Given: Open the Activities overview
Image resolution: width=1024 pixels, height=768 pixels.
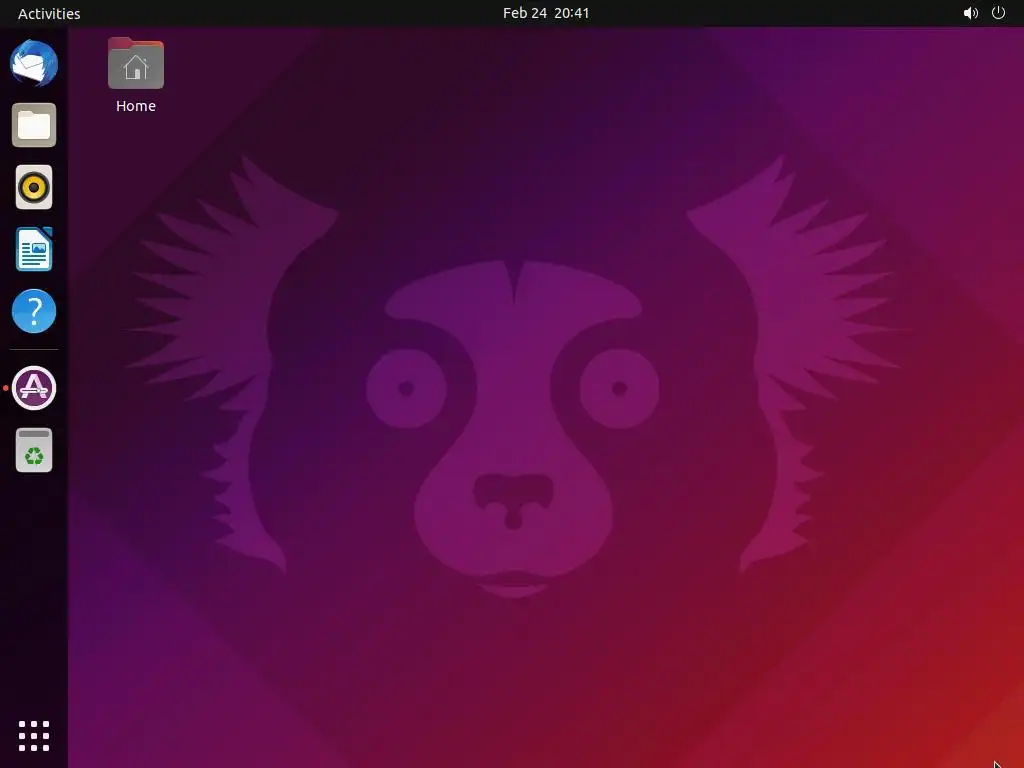Looking at the screenshot, I should (x=49, y=13).
